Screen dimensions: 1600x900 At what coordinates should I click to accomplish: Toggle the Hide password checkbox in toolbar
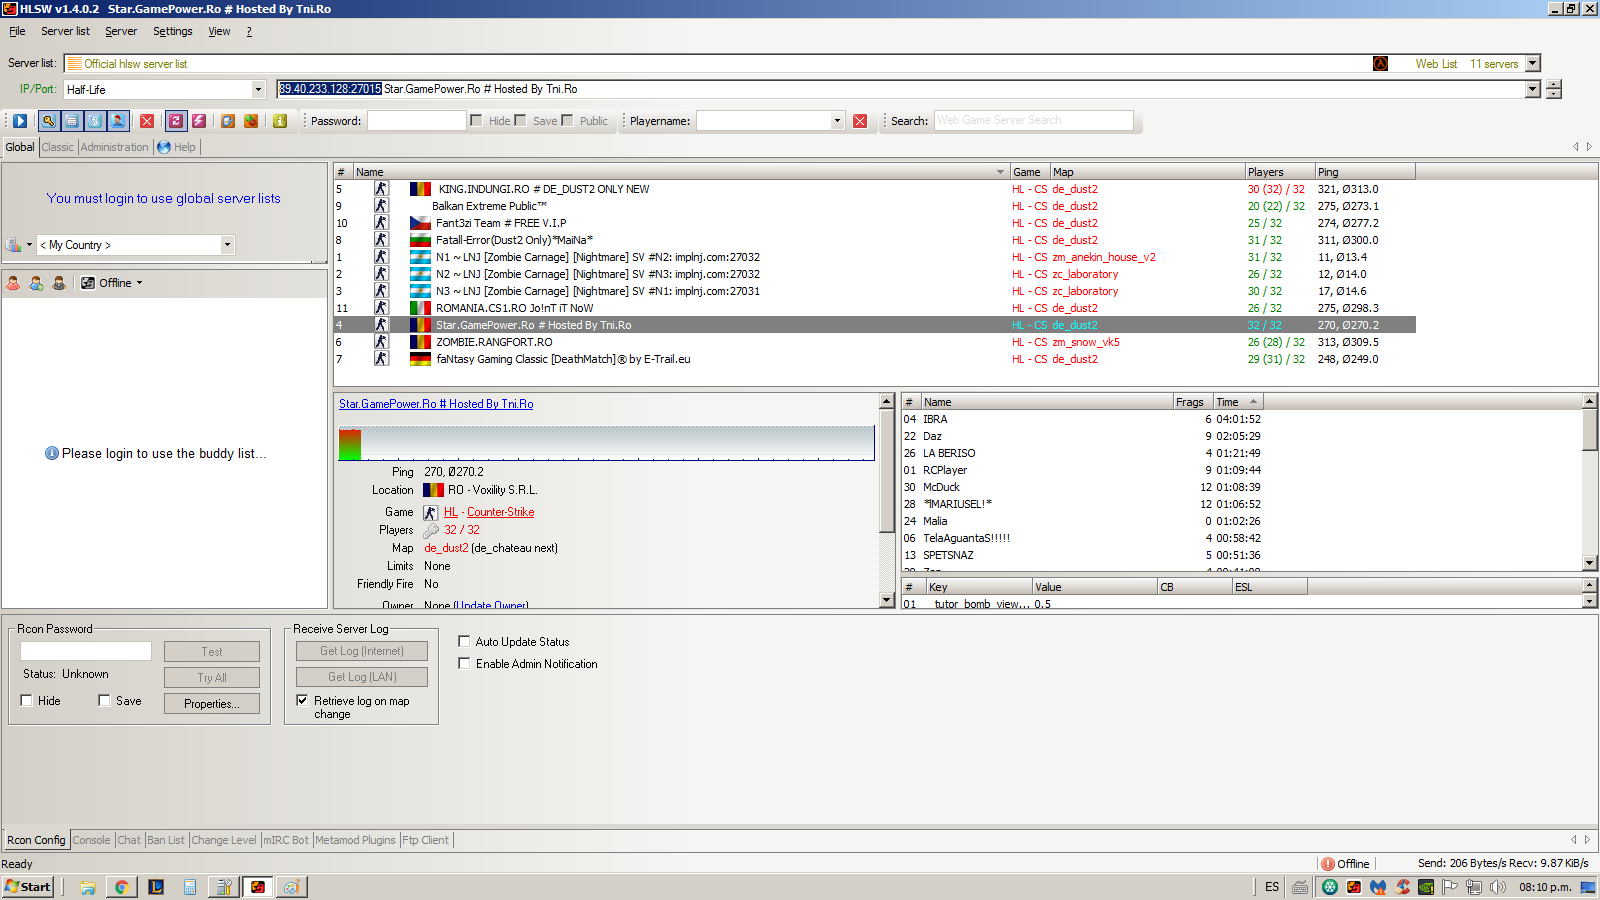(x=476, y=121)
